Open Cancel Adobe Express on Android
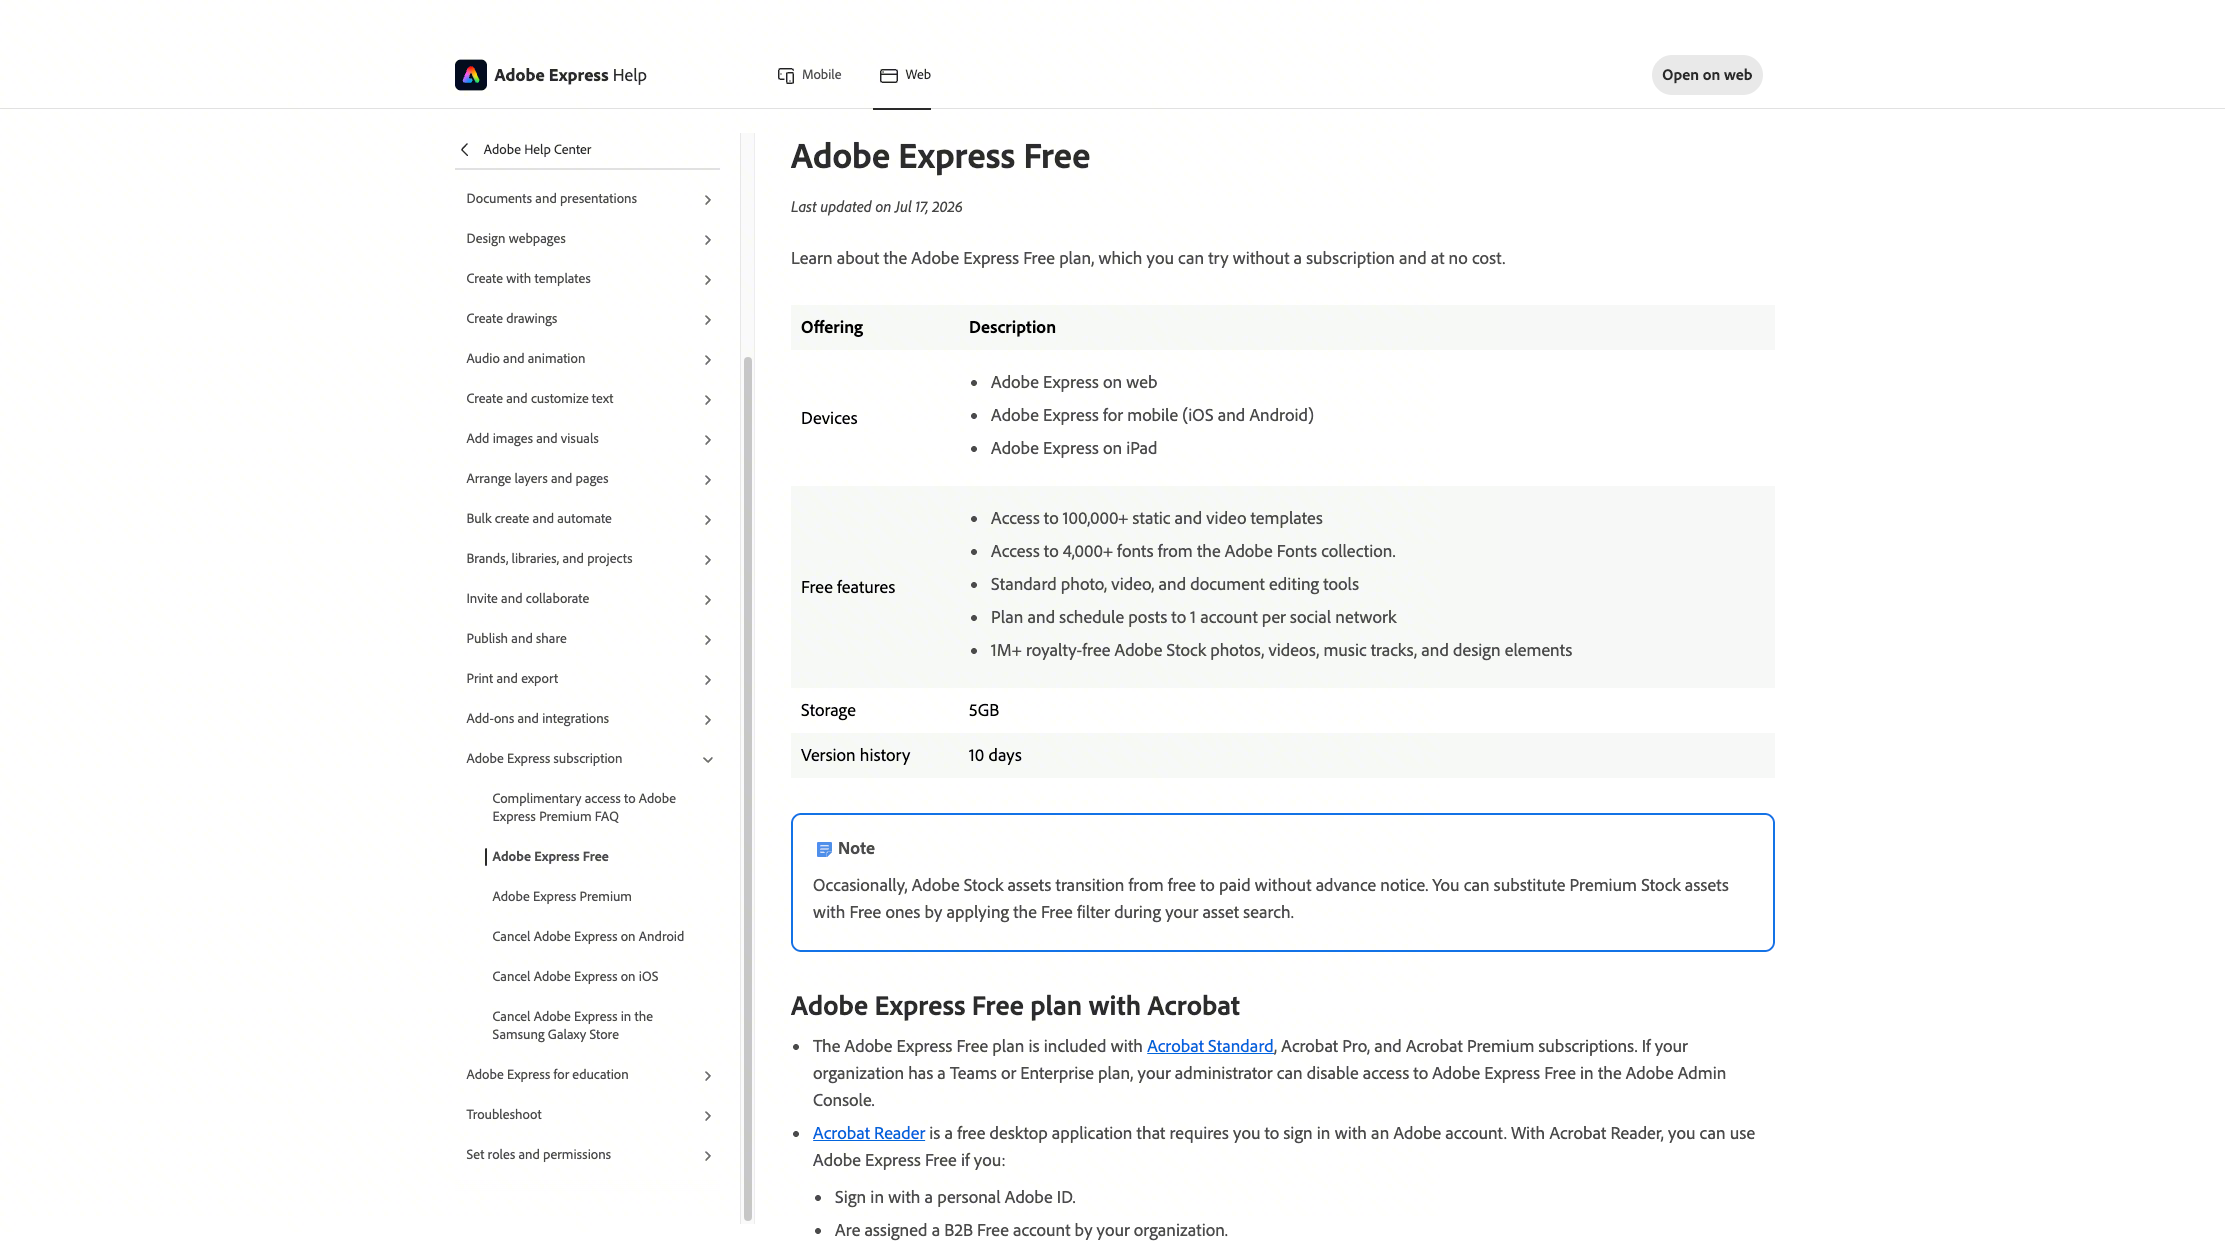The width and height of the screenshot is (2225, 1259). pyautogui.click(x=588, y=937)
